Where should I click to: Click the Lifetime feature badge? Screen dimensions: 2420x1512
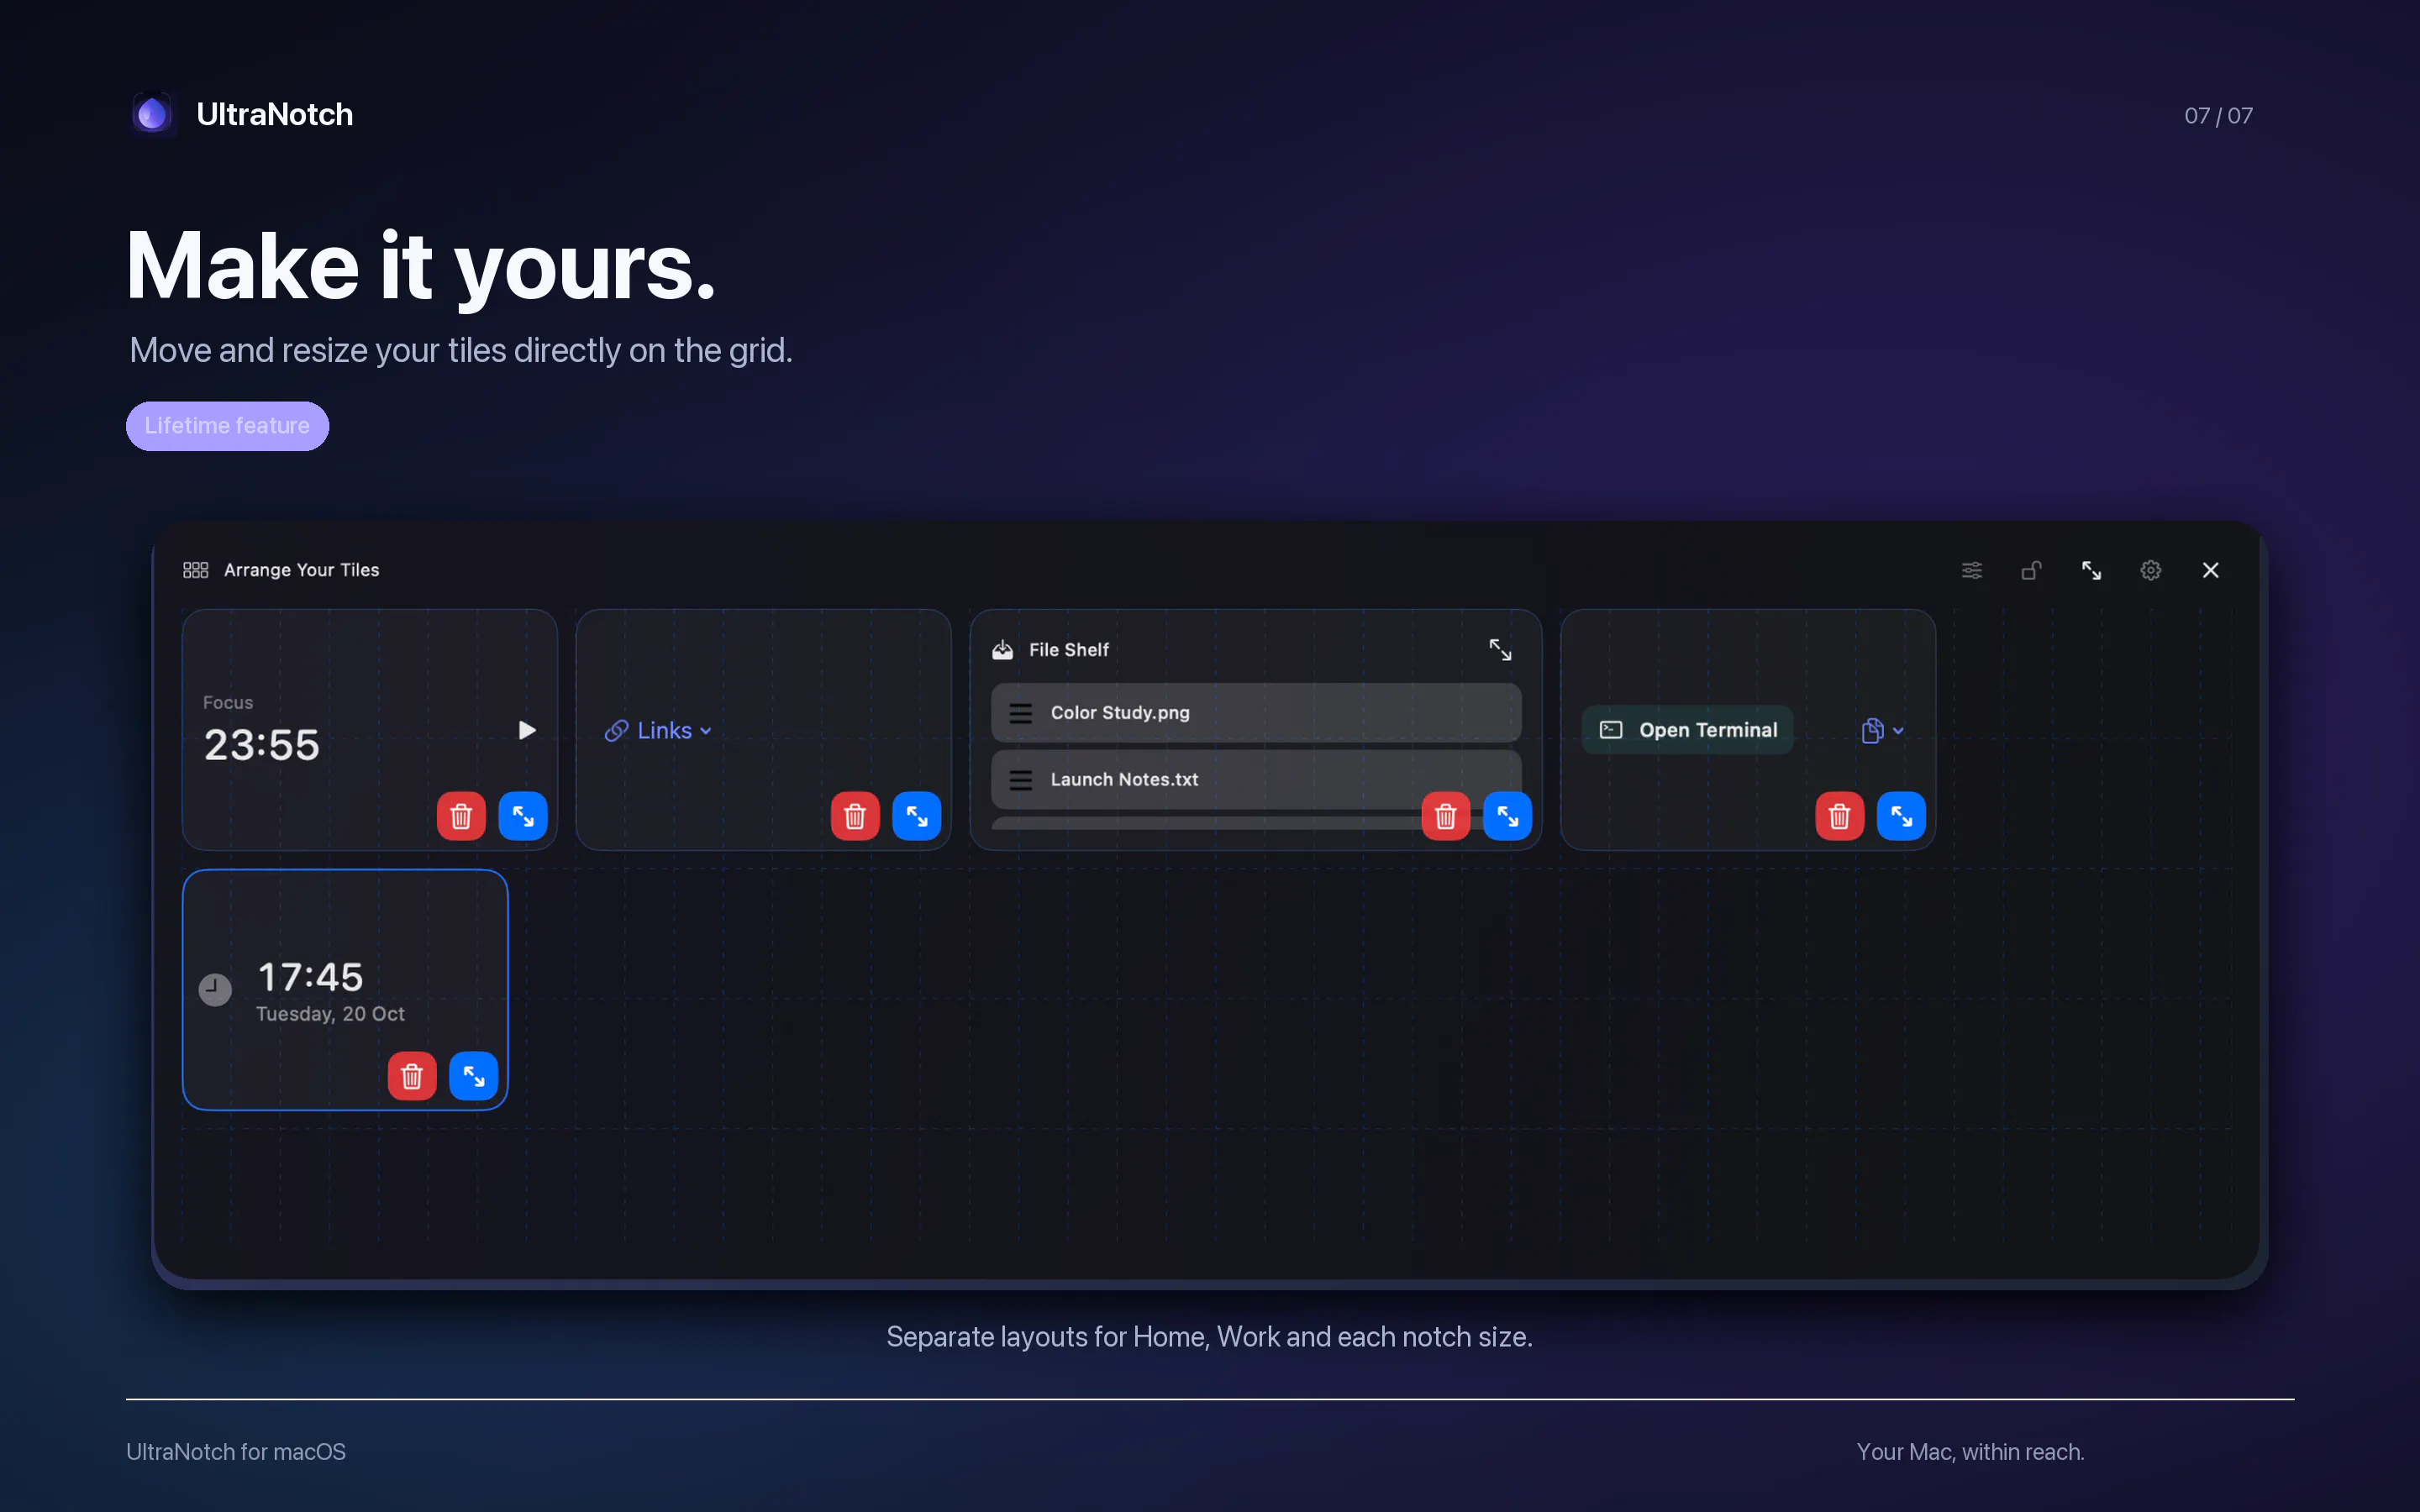pos(227,426)
